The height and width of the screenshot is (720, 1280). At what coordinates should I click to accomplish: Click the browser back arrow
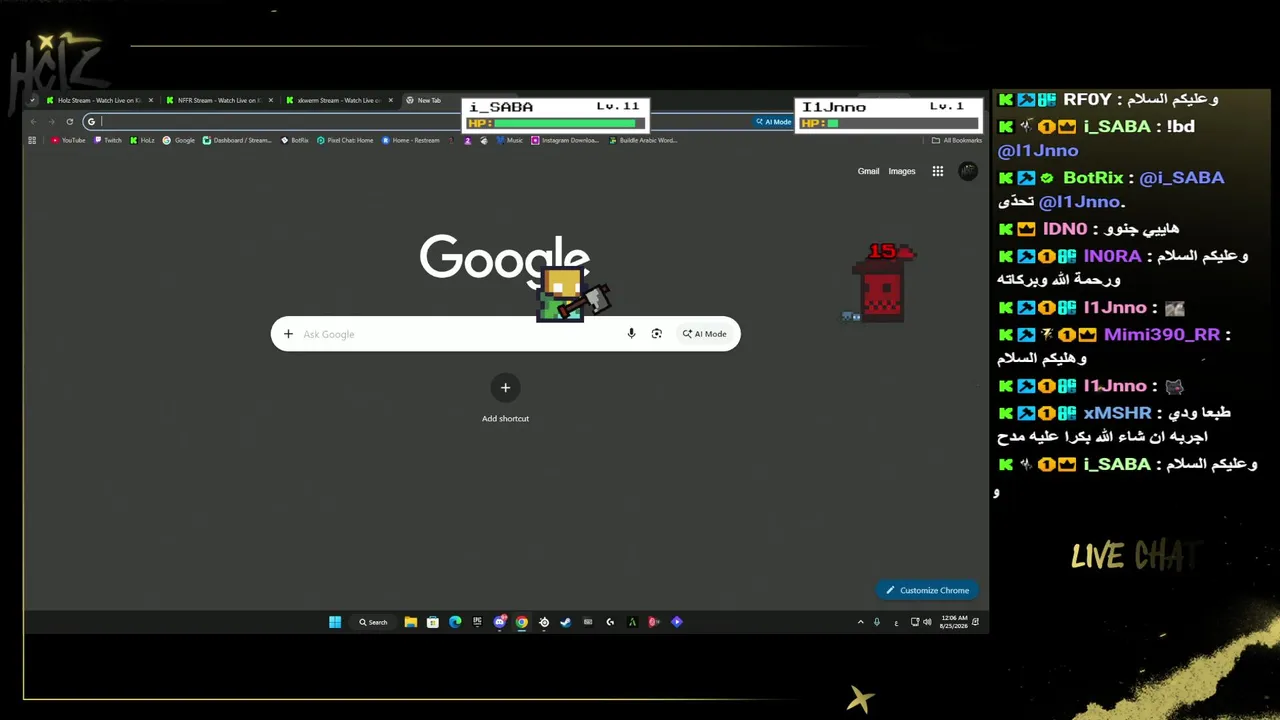pyautogui.click(x=33, y=122)
